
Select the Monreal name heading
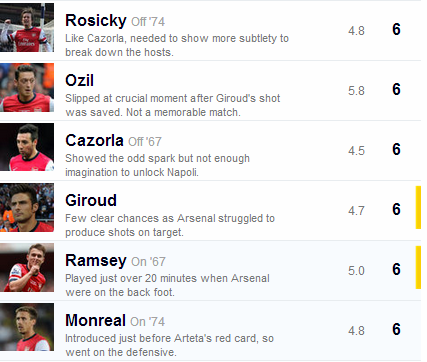[x=95, y=320]
